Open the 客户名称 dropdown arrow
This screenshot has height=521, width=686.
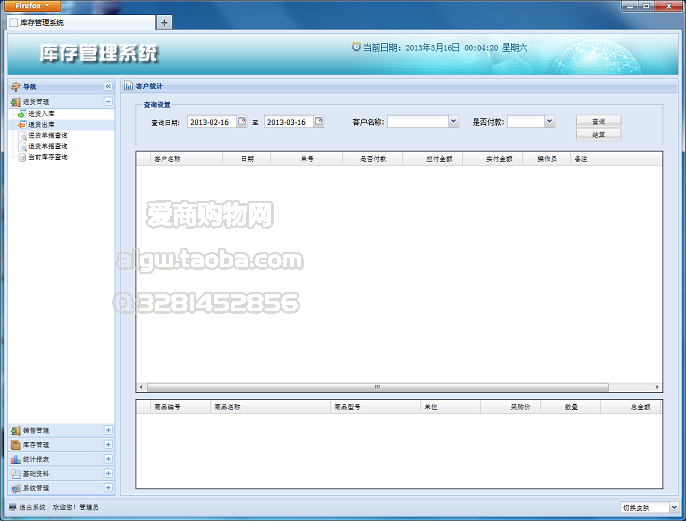454,121
